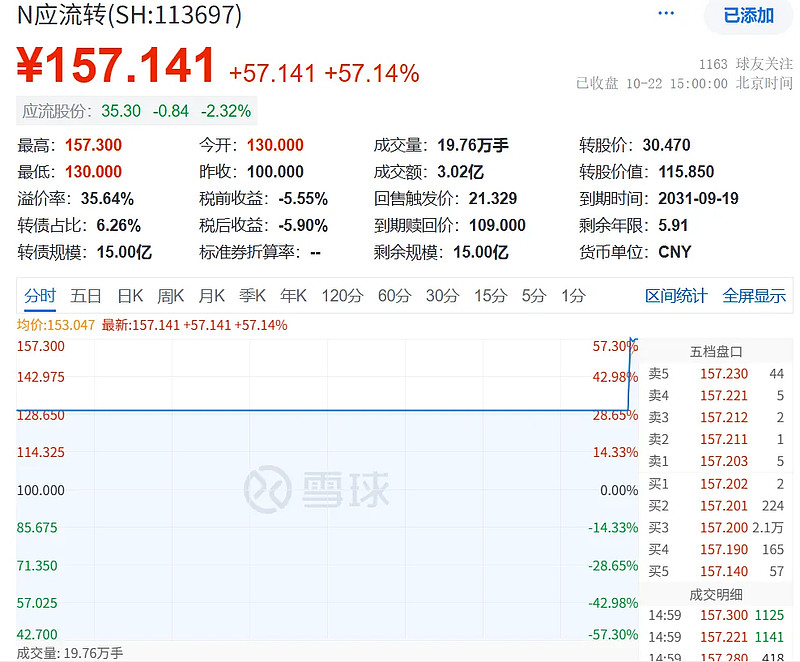The height and width of the screenshot is (662, 800).
Task: Click the latest 157.300 trade in 成交明细
Action: pyautogui.click(x=722, y=616)
